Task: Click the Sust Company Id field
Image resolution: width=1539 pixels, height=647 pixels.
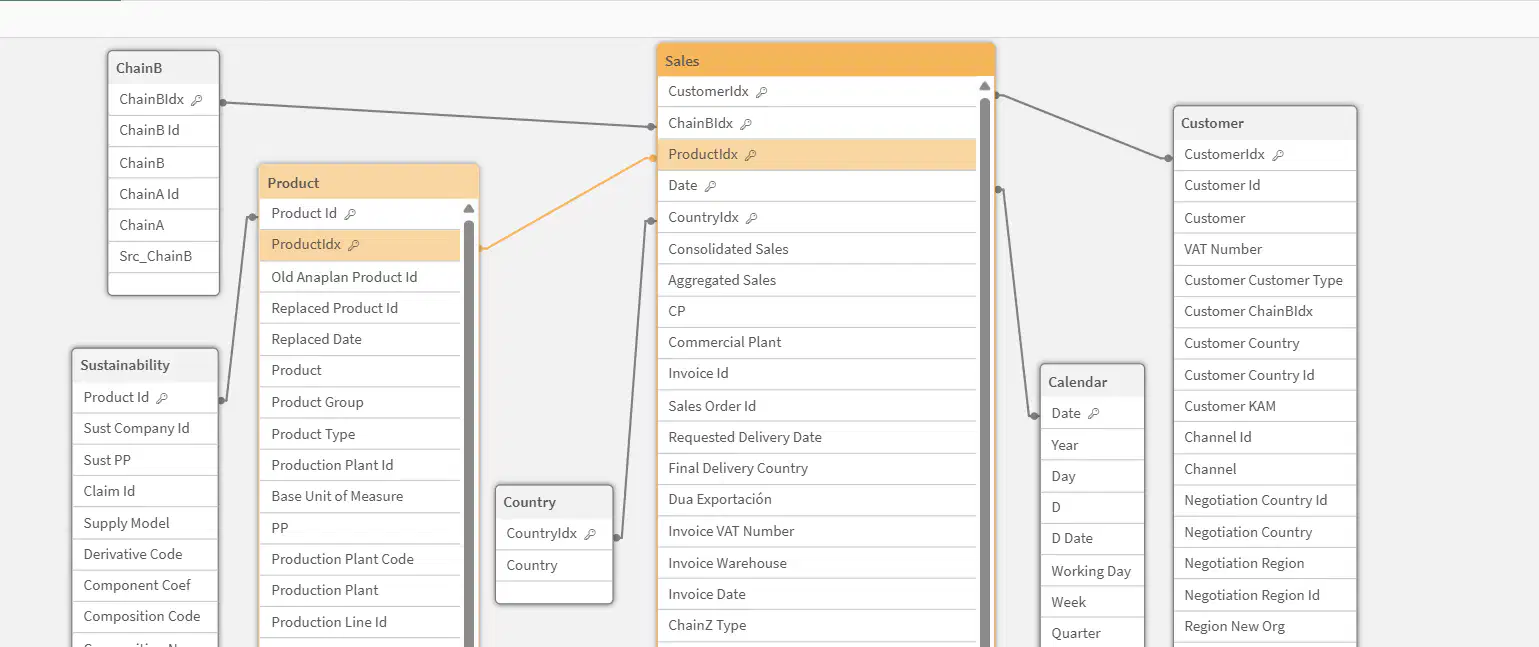Action: [145, 428]
